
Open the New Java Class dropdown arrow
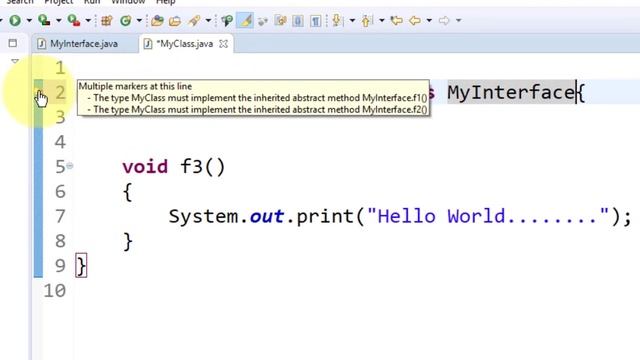pyautogui.click(x=139, y=20)
